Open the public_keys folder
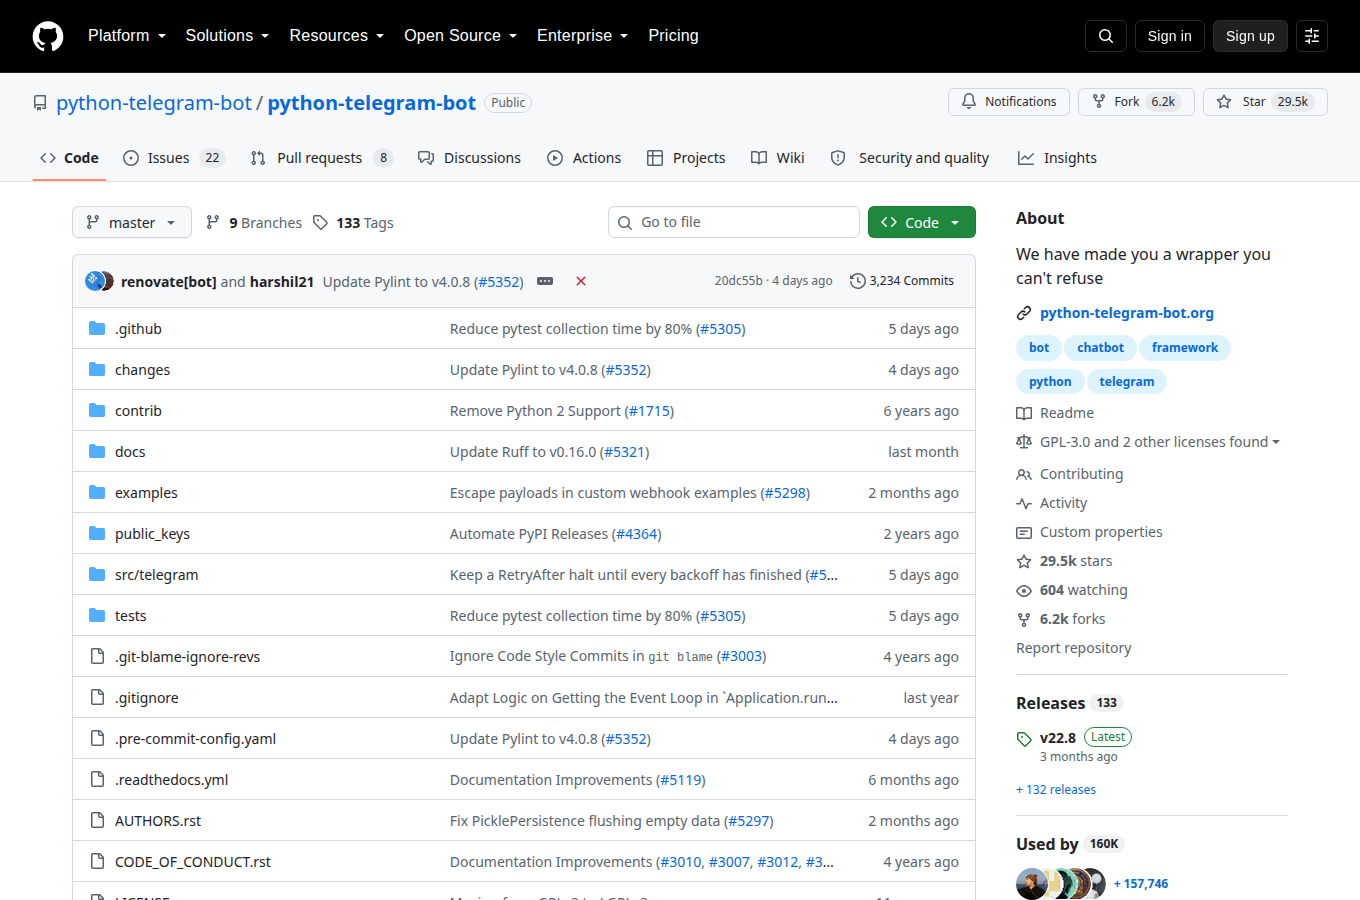1360x900 pixels. click(152, 534)
